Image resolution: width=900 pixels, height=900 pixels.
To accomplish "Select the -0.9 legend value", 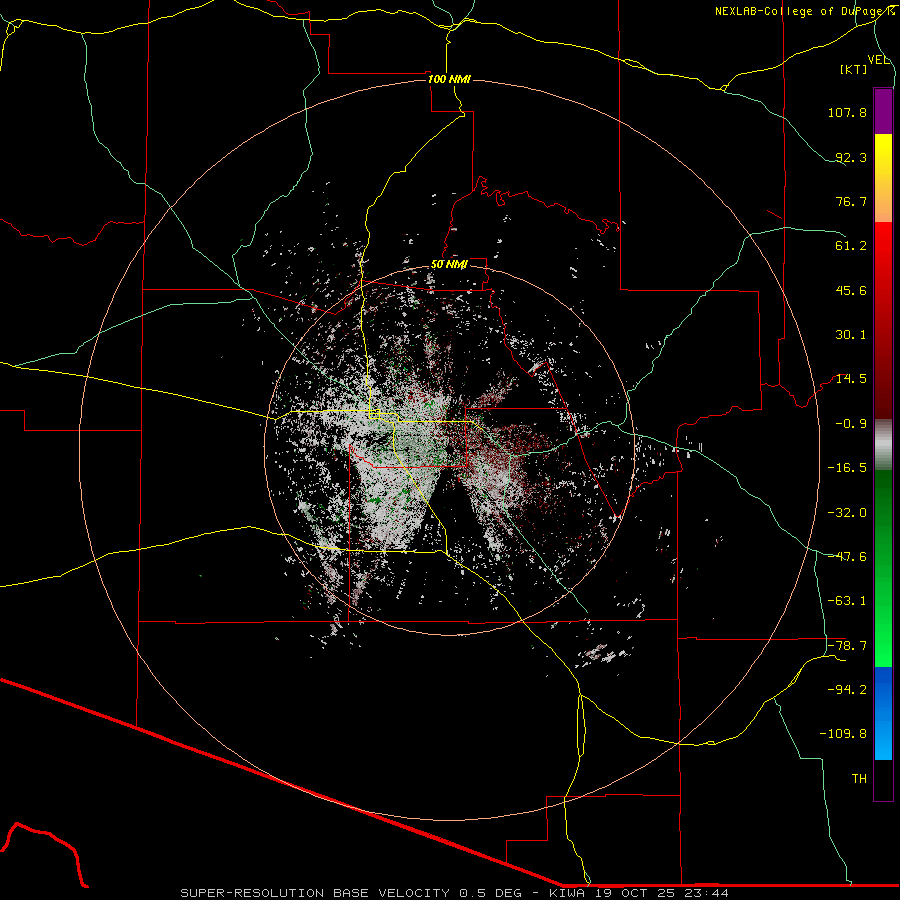I will pos(851,424).
